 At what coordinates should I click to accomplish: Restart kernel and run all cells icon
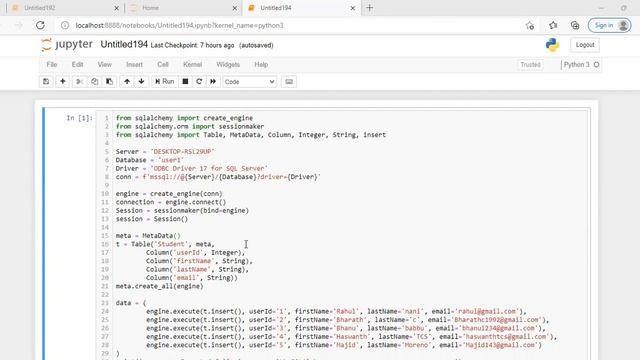(213, 82)
